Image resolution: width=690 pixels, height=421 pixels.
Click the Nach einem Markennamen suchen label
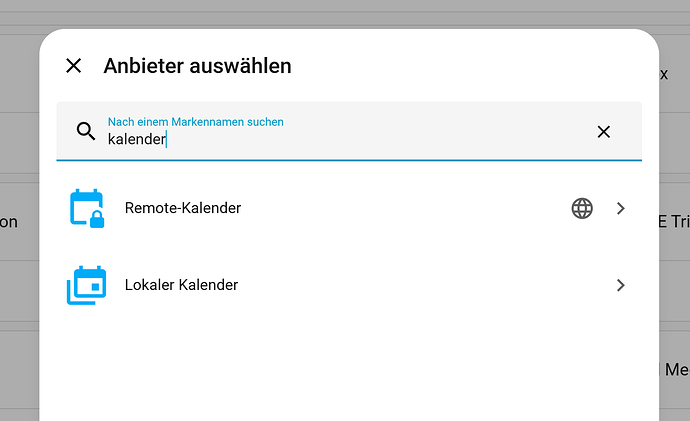(x=195, y=122)
